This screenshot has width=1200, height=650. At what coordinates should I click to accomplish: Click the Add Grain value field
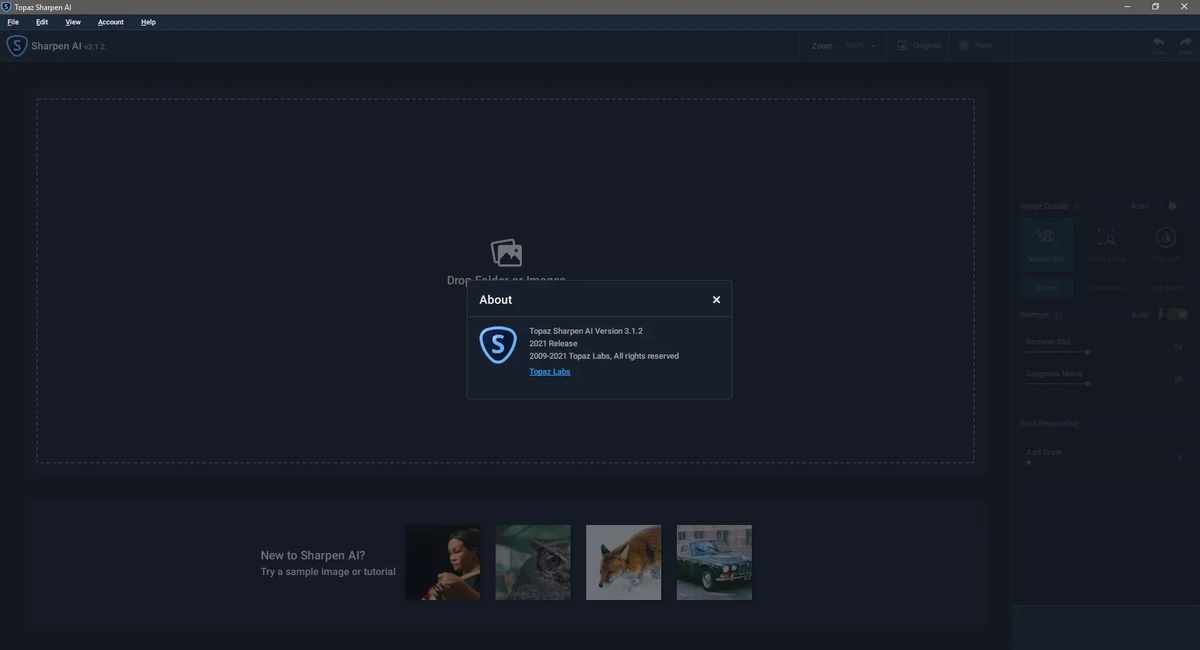1177,458
